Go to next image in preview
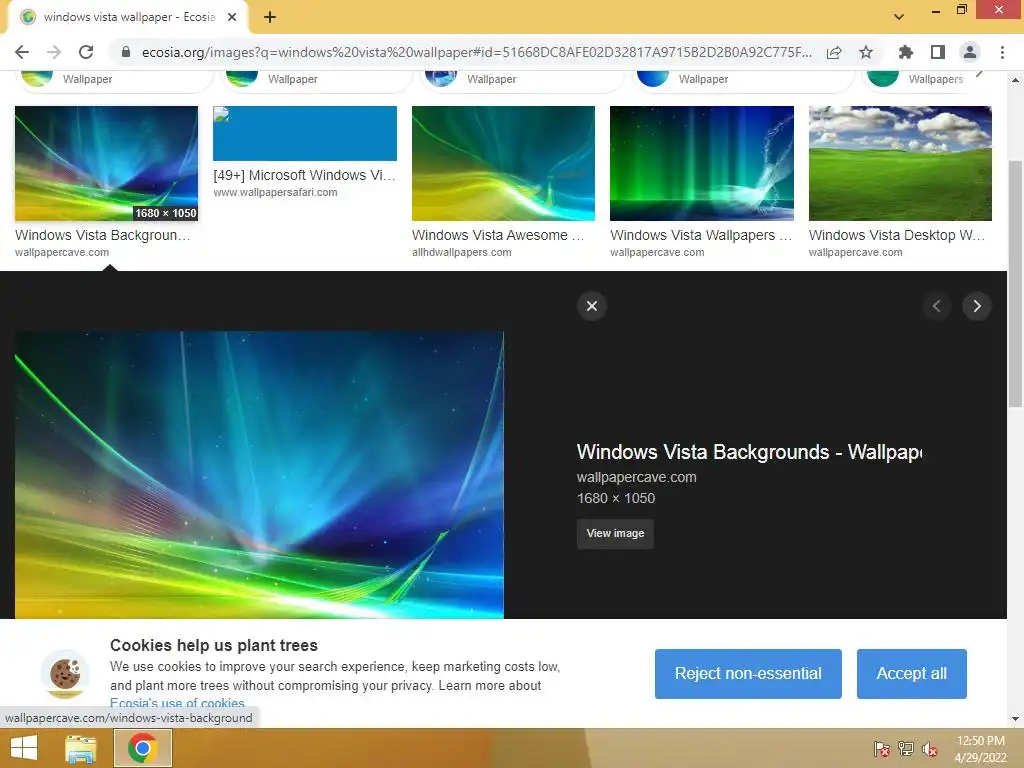This screenshot has height=768, width=1024. 977,306
